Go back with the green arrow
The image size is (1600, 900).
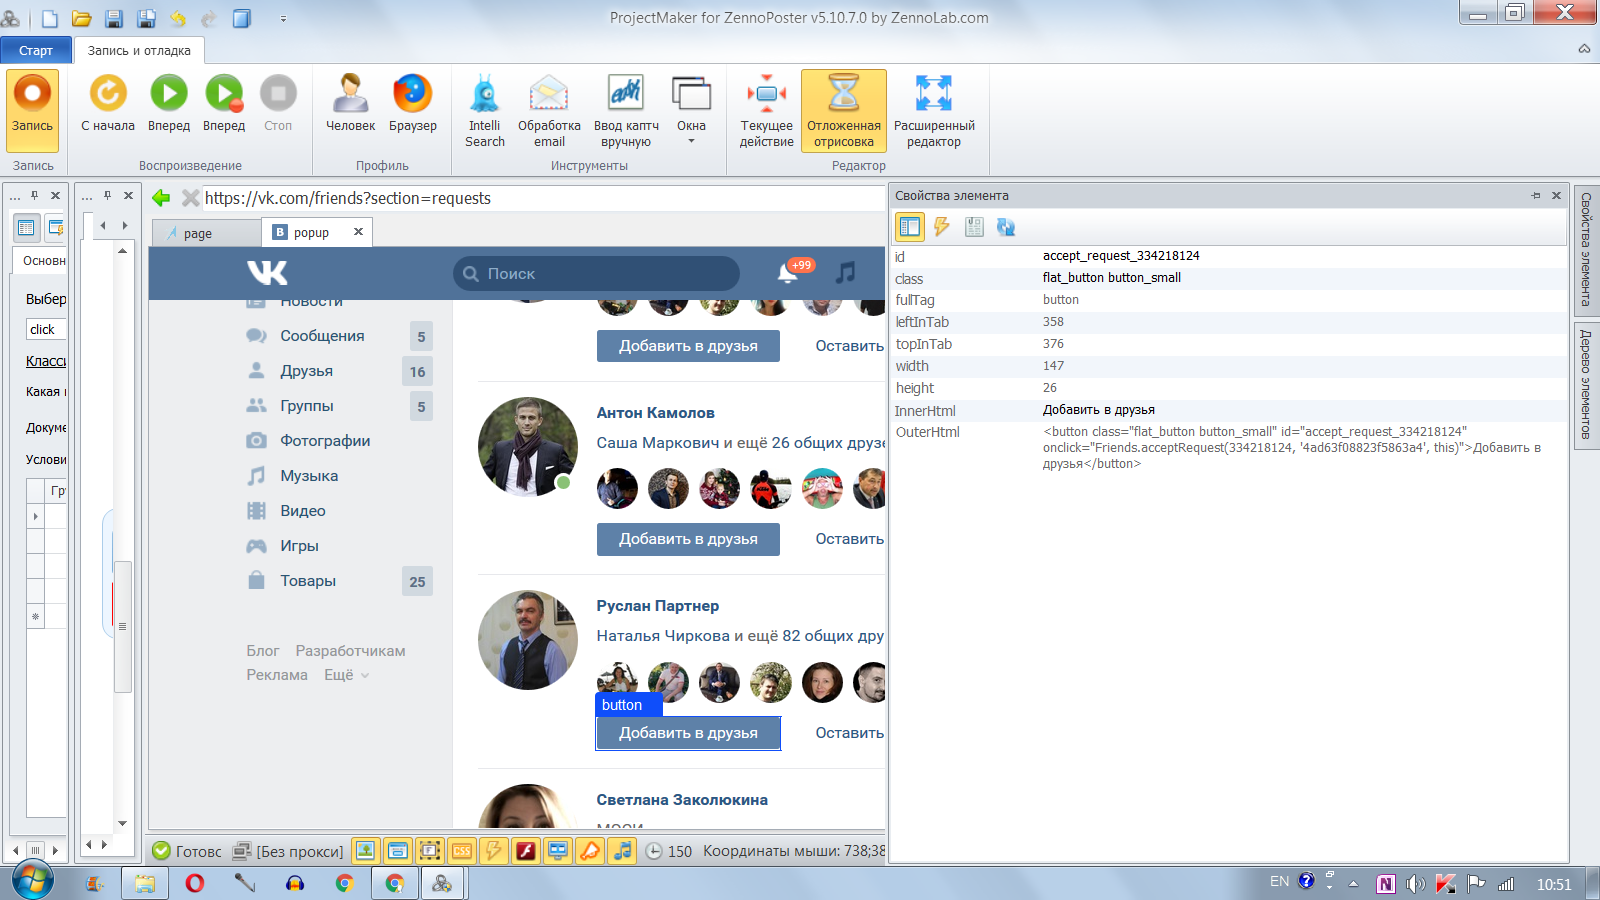(161, 198)
